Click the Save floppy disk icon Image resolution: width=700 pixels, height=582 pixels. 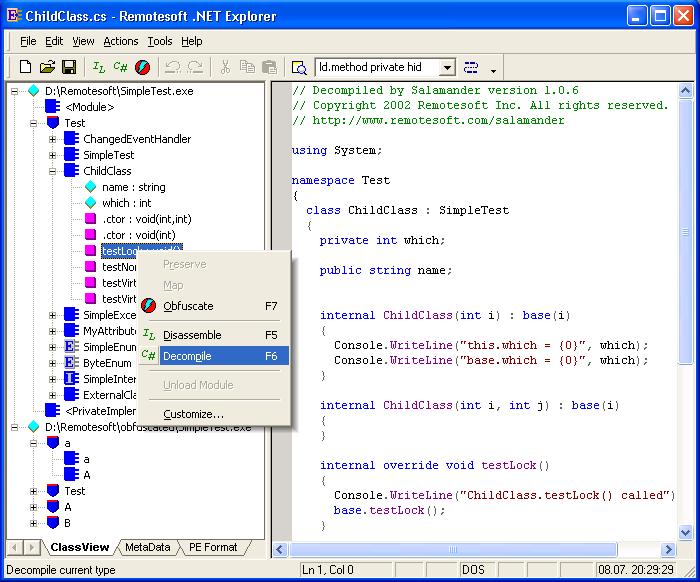[69, 67]
